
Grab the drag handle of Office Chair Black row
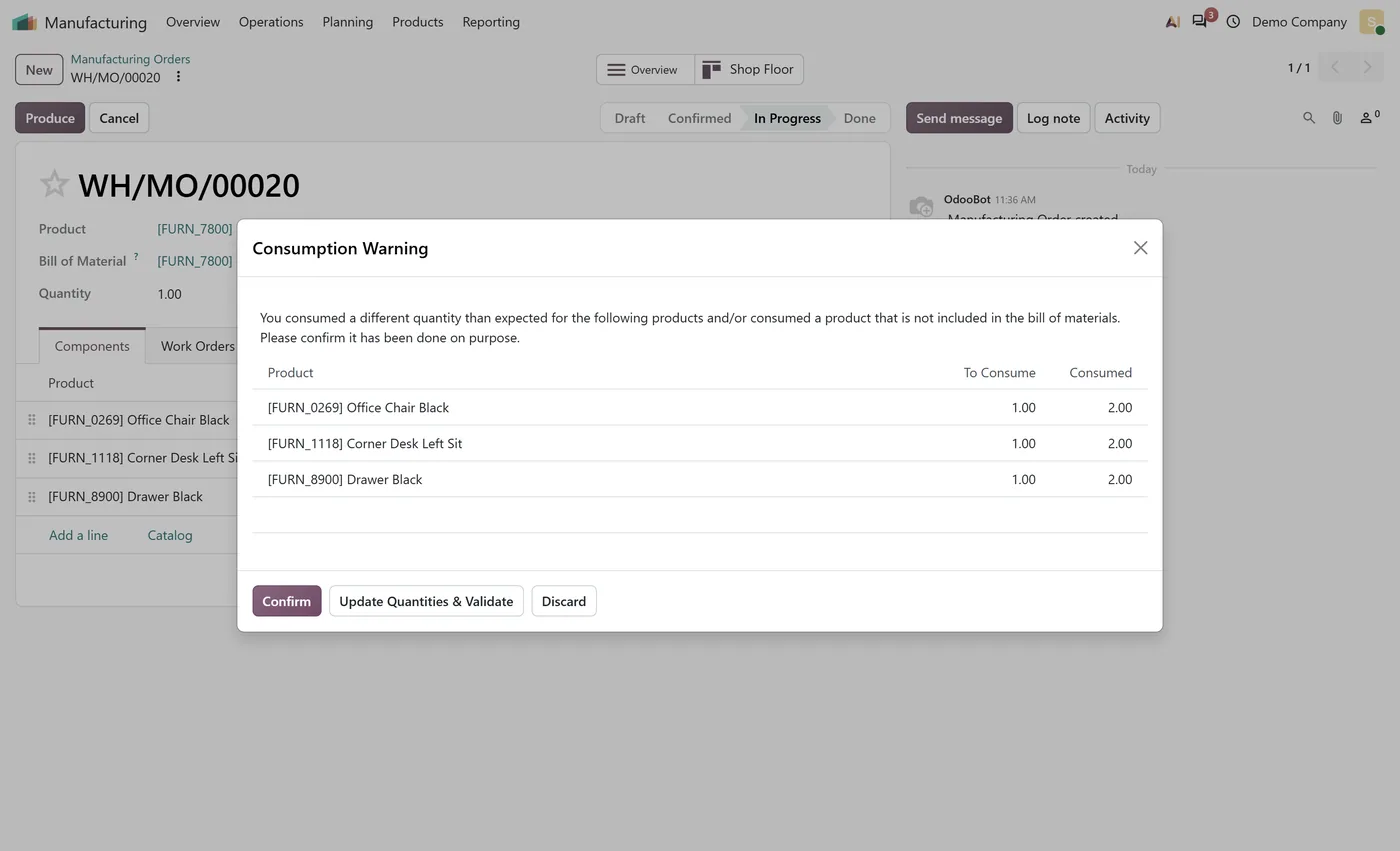pos(32,420)
